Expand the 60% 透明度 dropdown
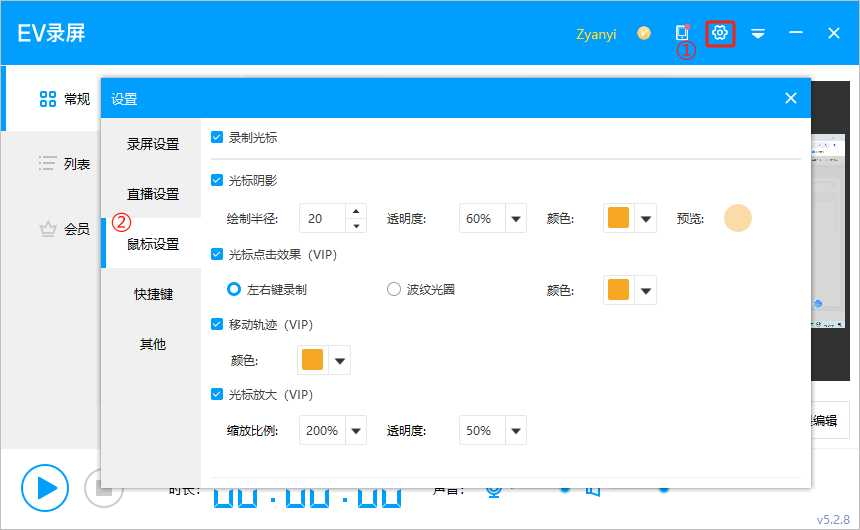Screen dimensions: 860x530 pyautogui.click(x=515, y=219)
